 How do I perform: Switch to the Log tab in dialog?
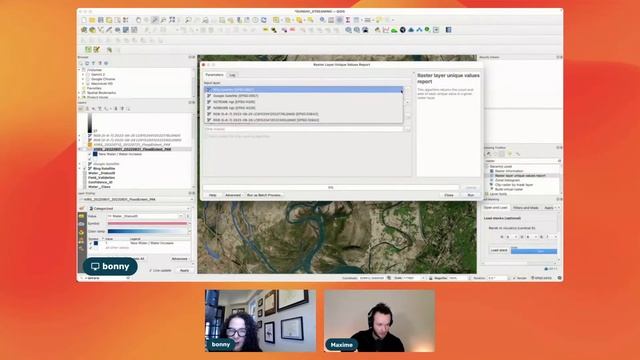coord(232,75)
